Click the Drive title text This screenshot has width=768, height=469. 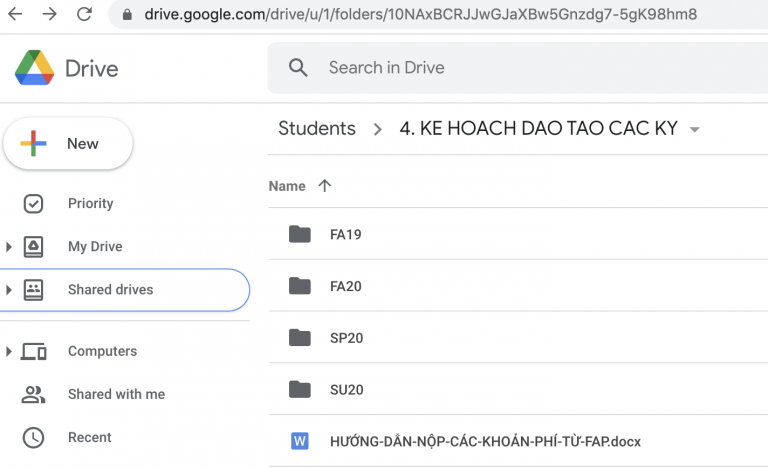tap(92, 69)
